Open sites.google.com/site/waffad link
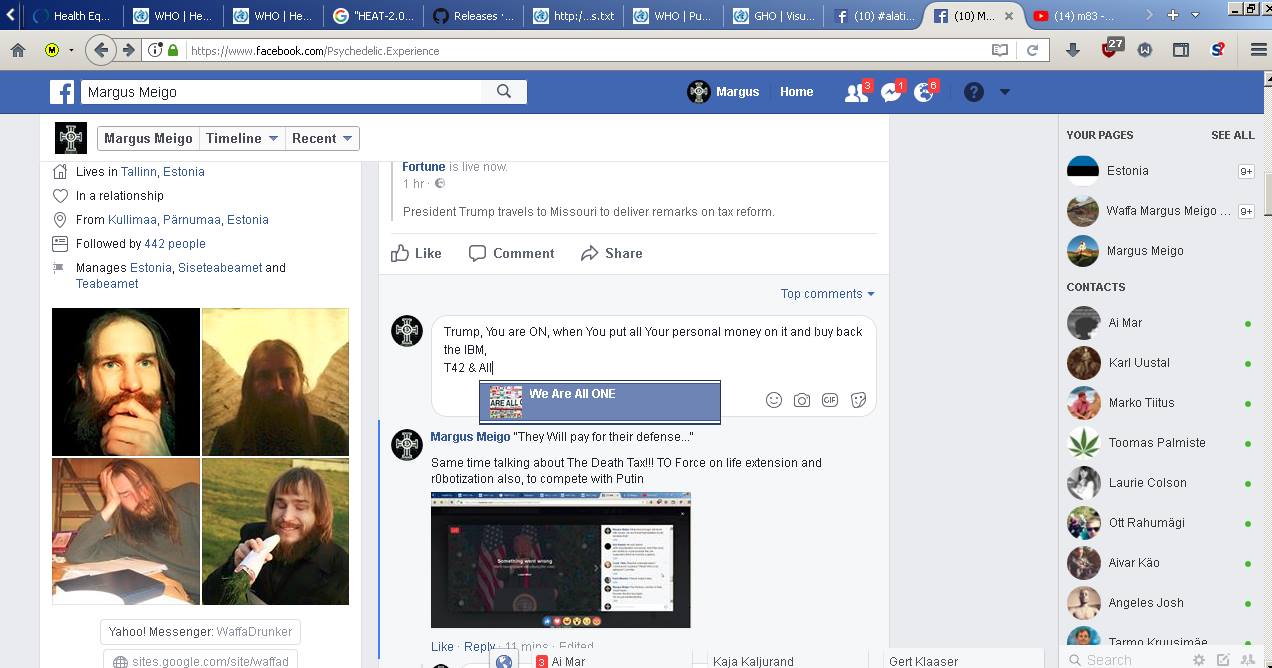The width and height of the screenshot is (1272, 668). [200, 661]
